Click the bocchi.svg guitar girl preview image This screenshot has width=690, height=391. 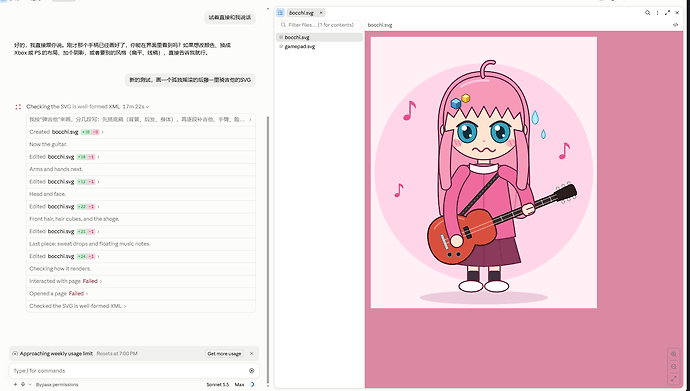tap(484, 172)
